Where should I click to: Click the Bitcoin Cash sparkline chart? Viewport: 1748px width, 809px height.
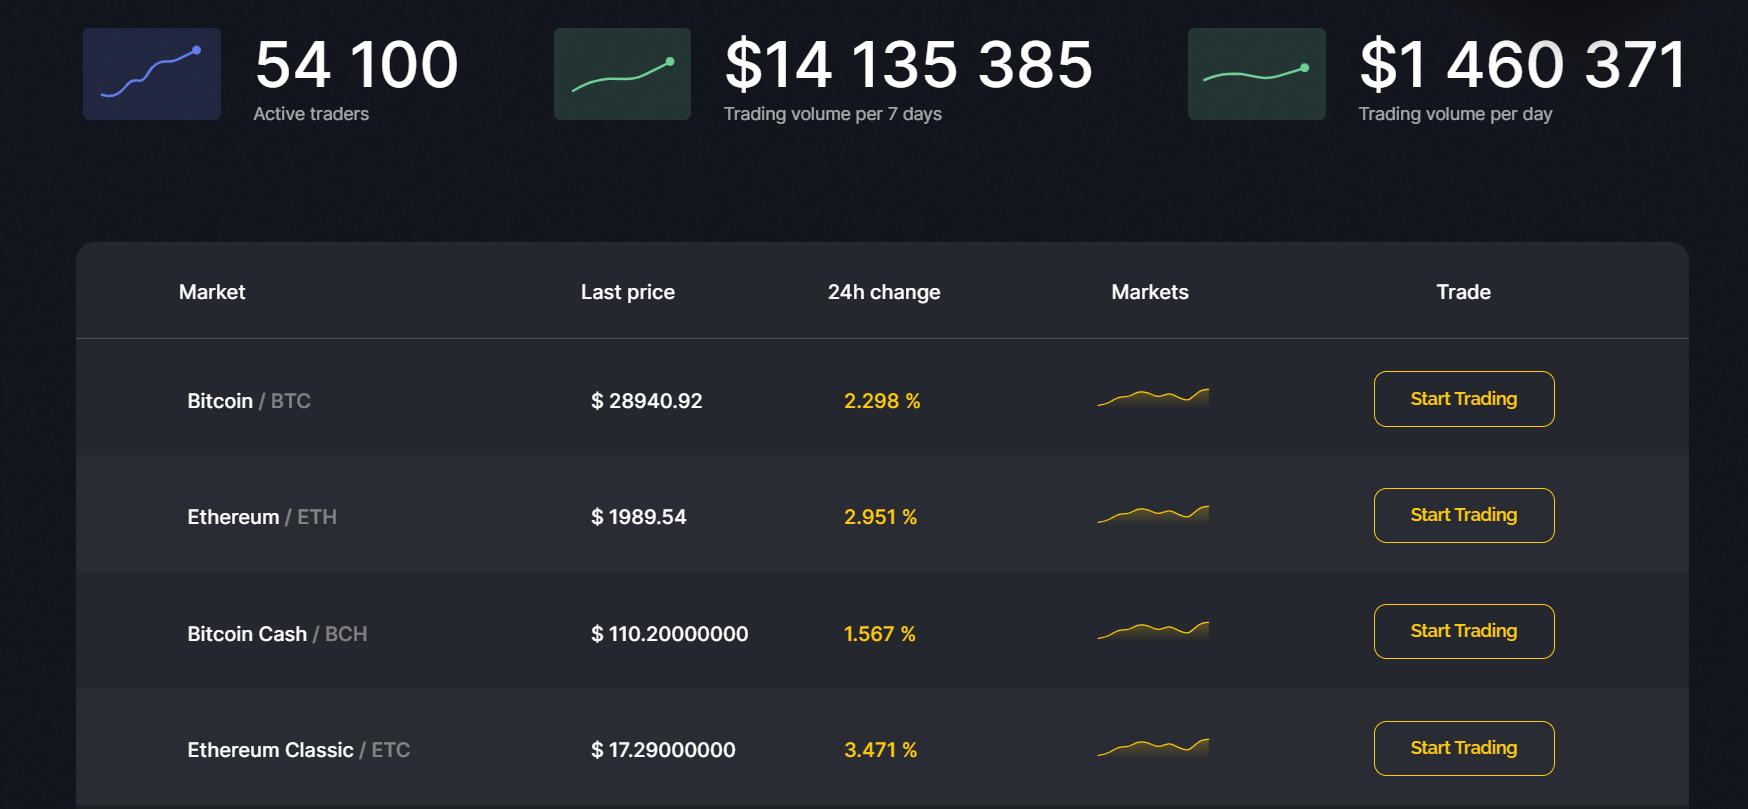coord(1153,631)
